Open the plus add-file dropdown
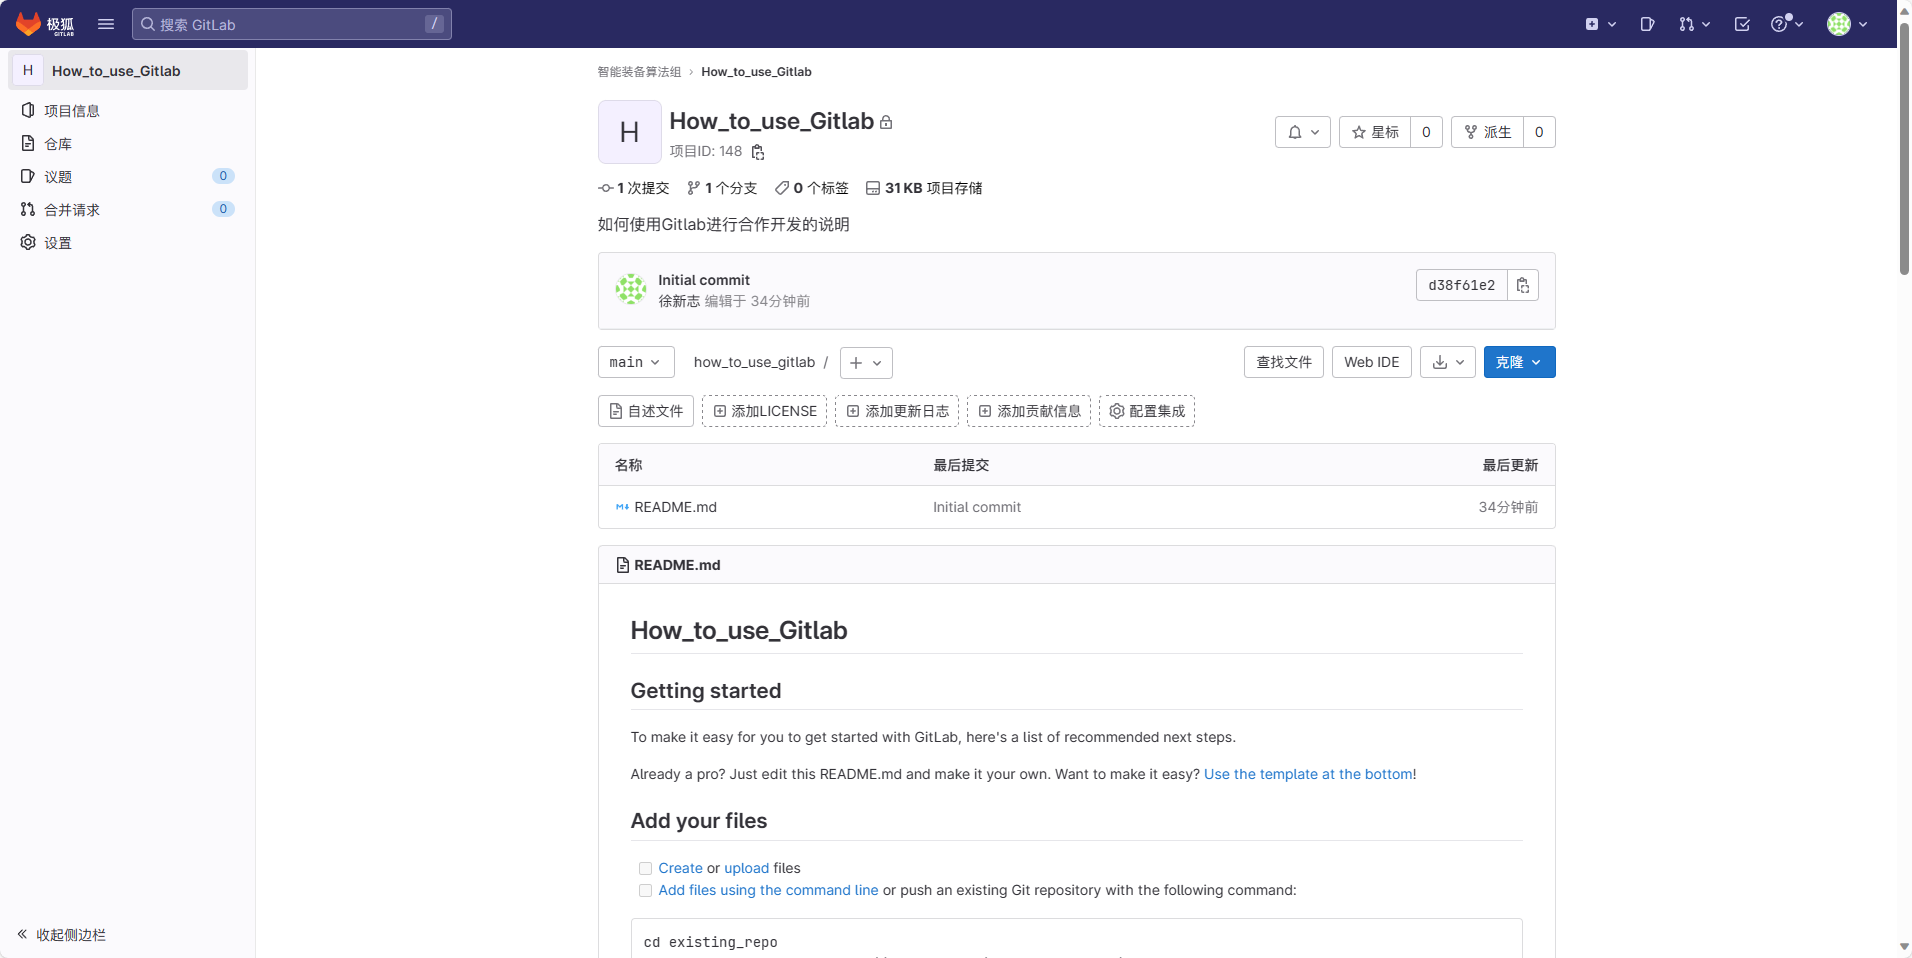The height and width of the screenshot is (958, 1912). [866, 363]
